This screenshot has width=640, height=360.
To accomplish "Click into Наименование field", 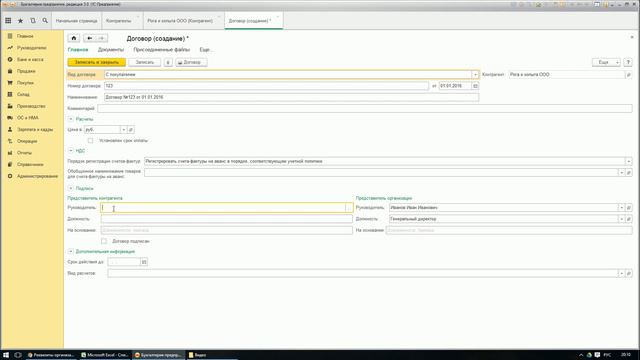I will point(291,98).
